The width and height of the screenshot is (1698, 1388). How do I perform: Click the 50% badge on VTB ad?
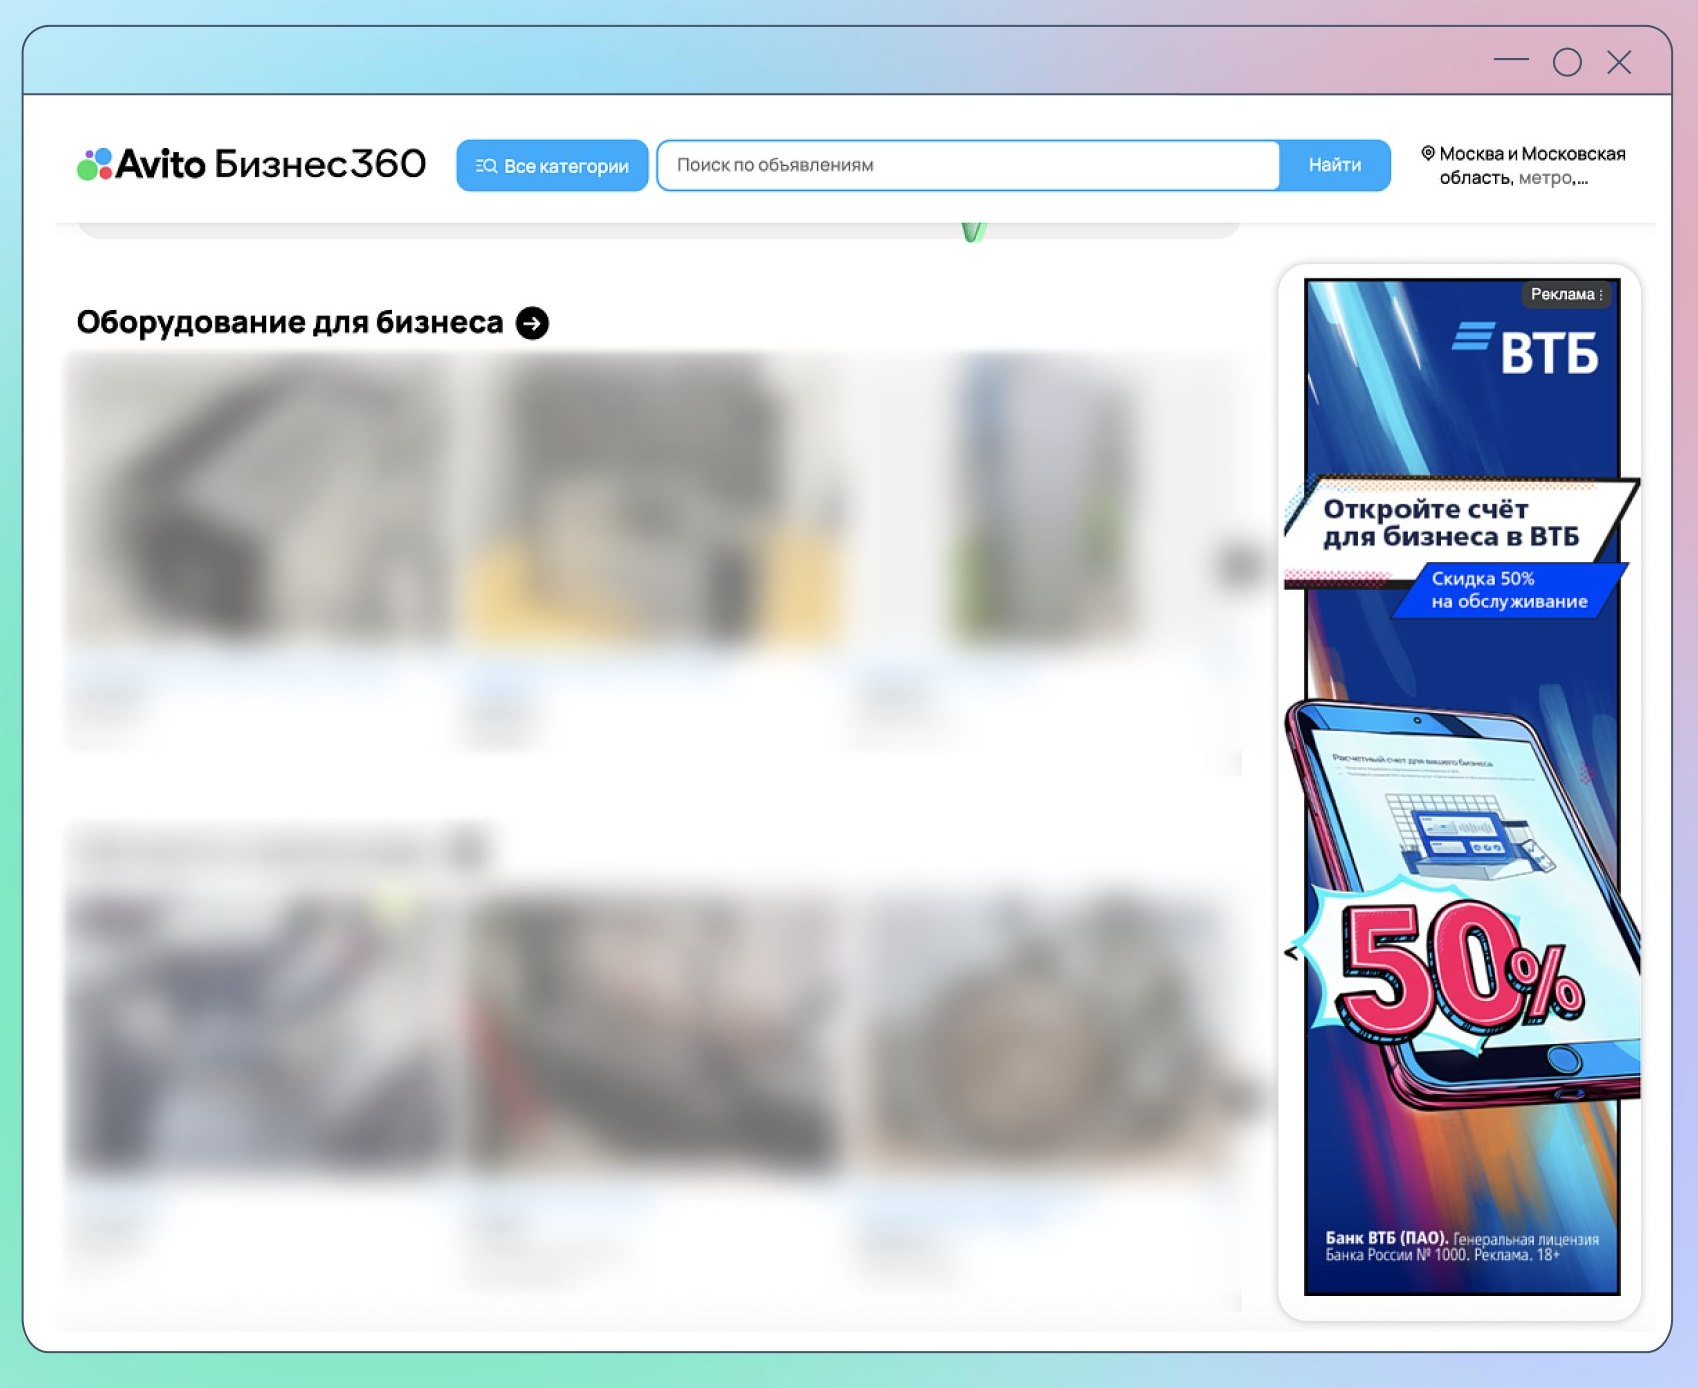click(1459, 969)
